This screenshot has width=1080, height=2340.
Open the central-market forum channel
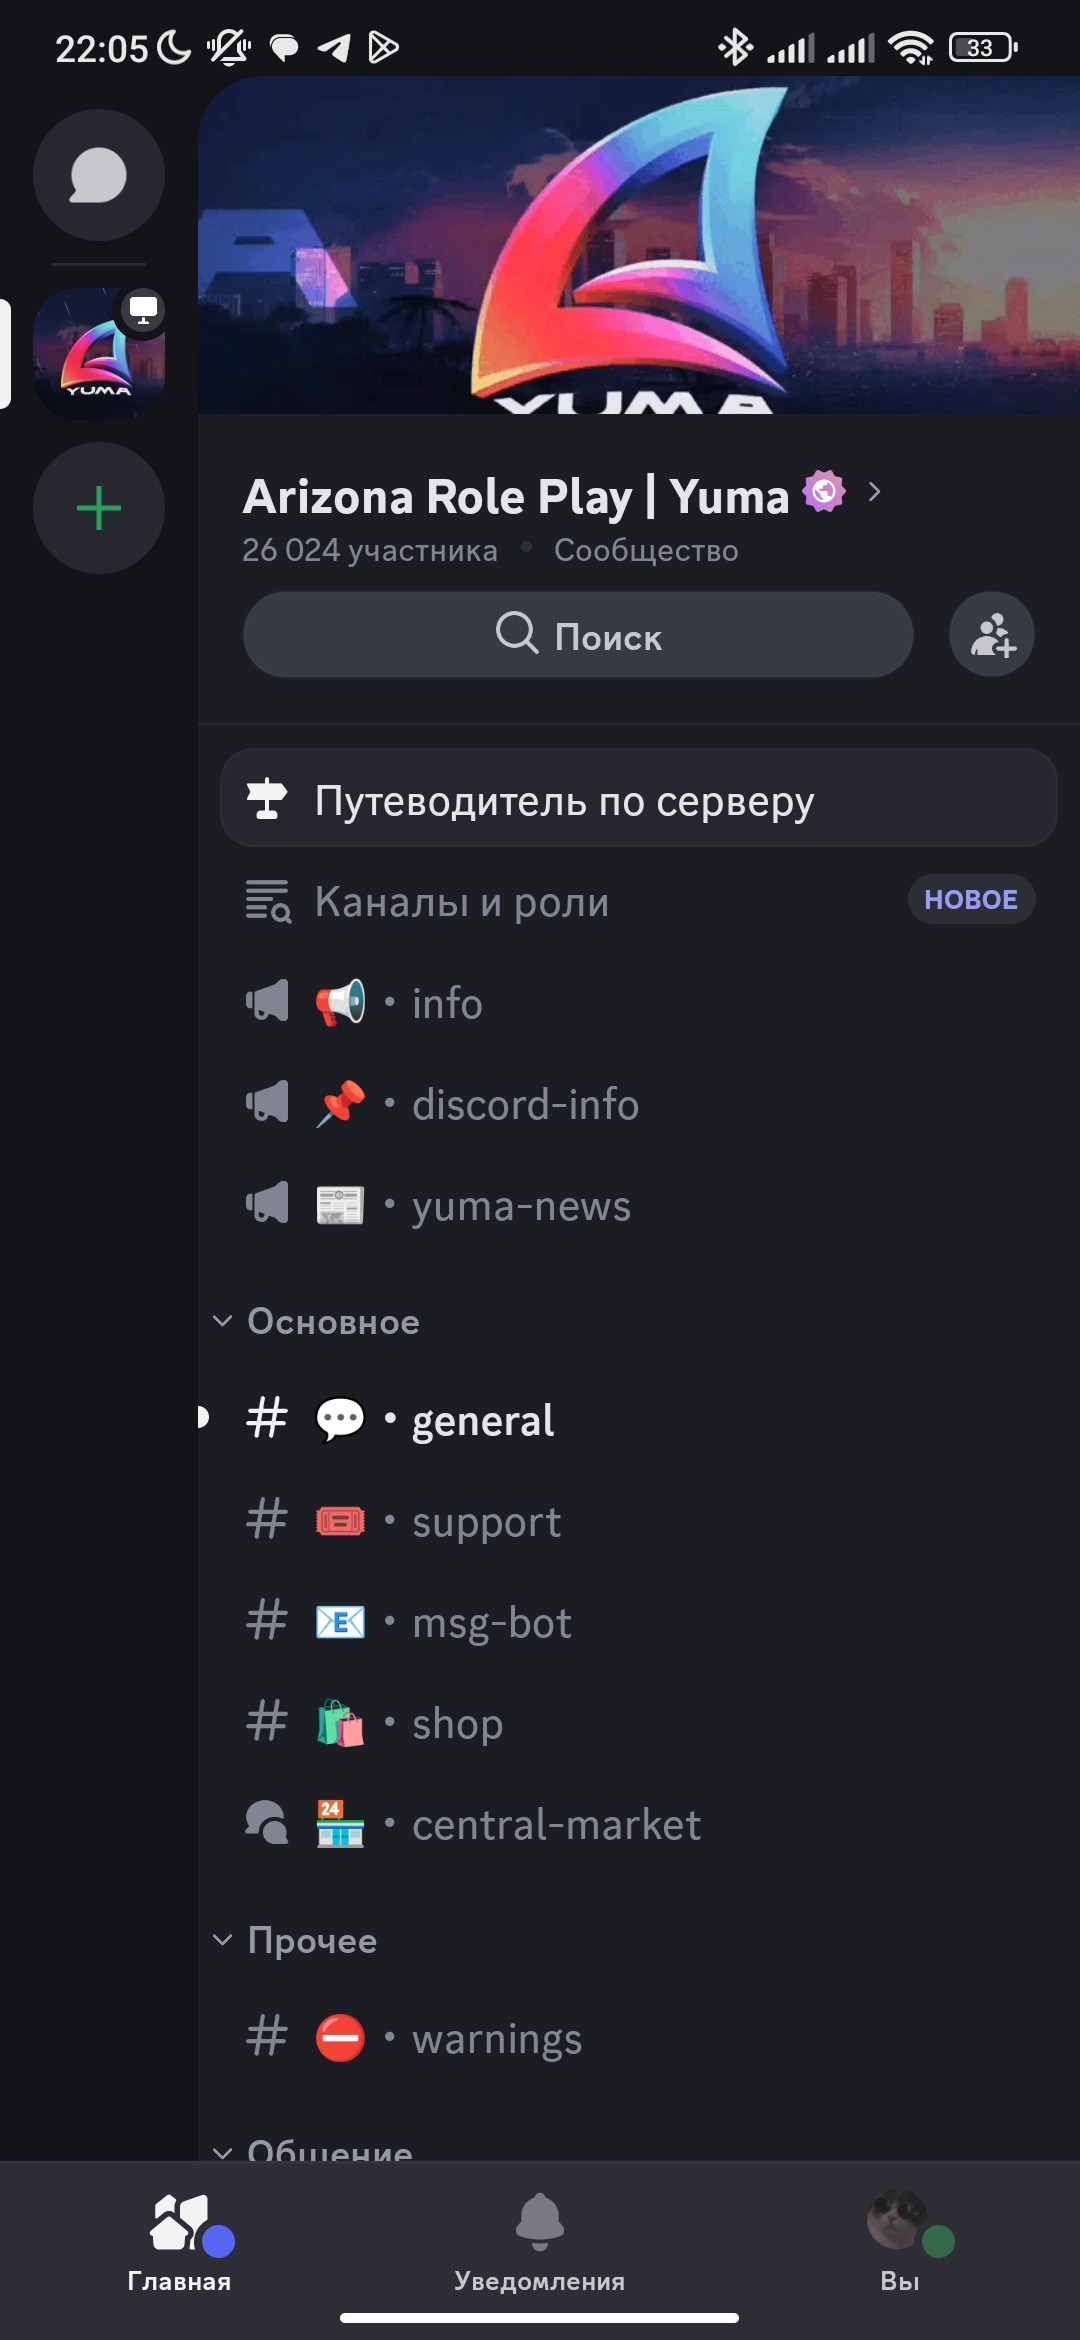coord(556,1825)
